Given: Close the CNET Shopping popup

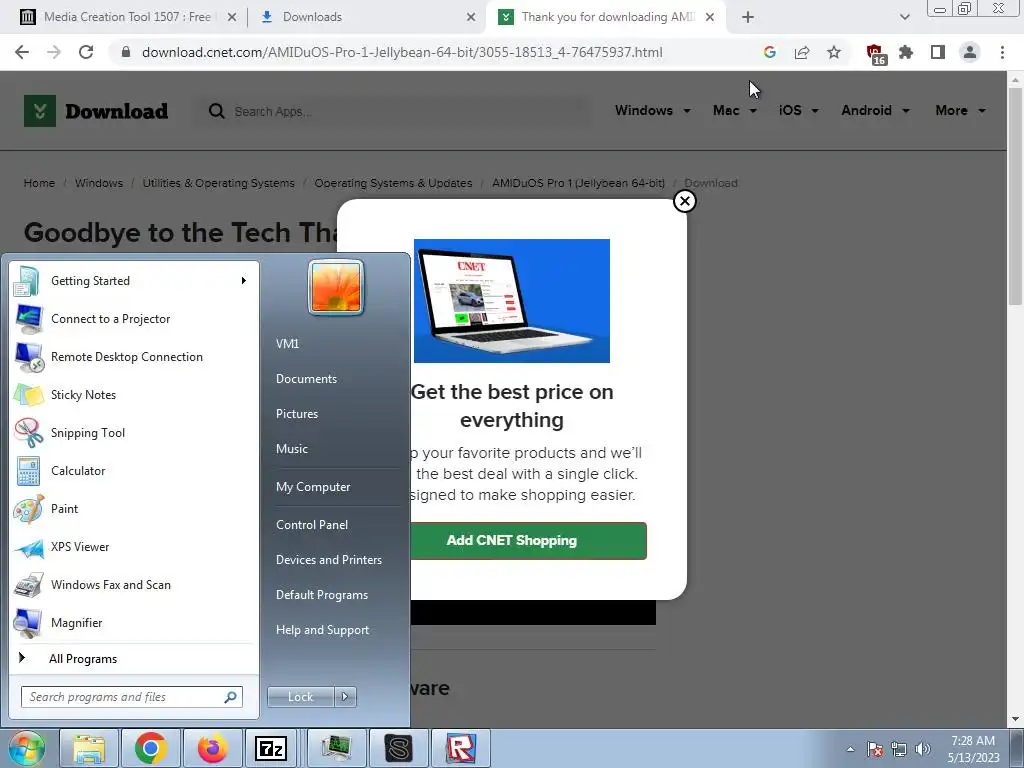Looking at the screenshot, I should pyautogui.click(x=684, y=201).
